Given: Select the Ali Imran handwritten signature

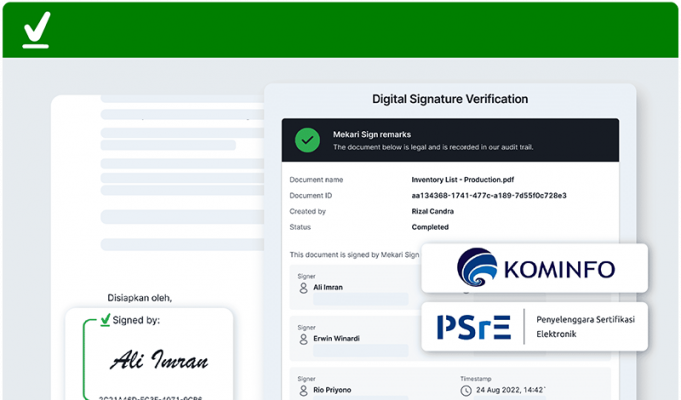Looking at the screenshot, I should (160, 360).
